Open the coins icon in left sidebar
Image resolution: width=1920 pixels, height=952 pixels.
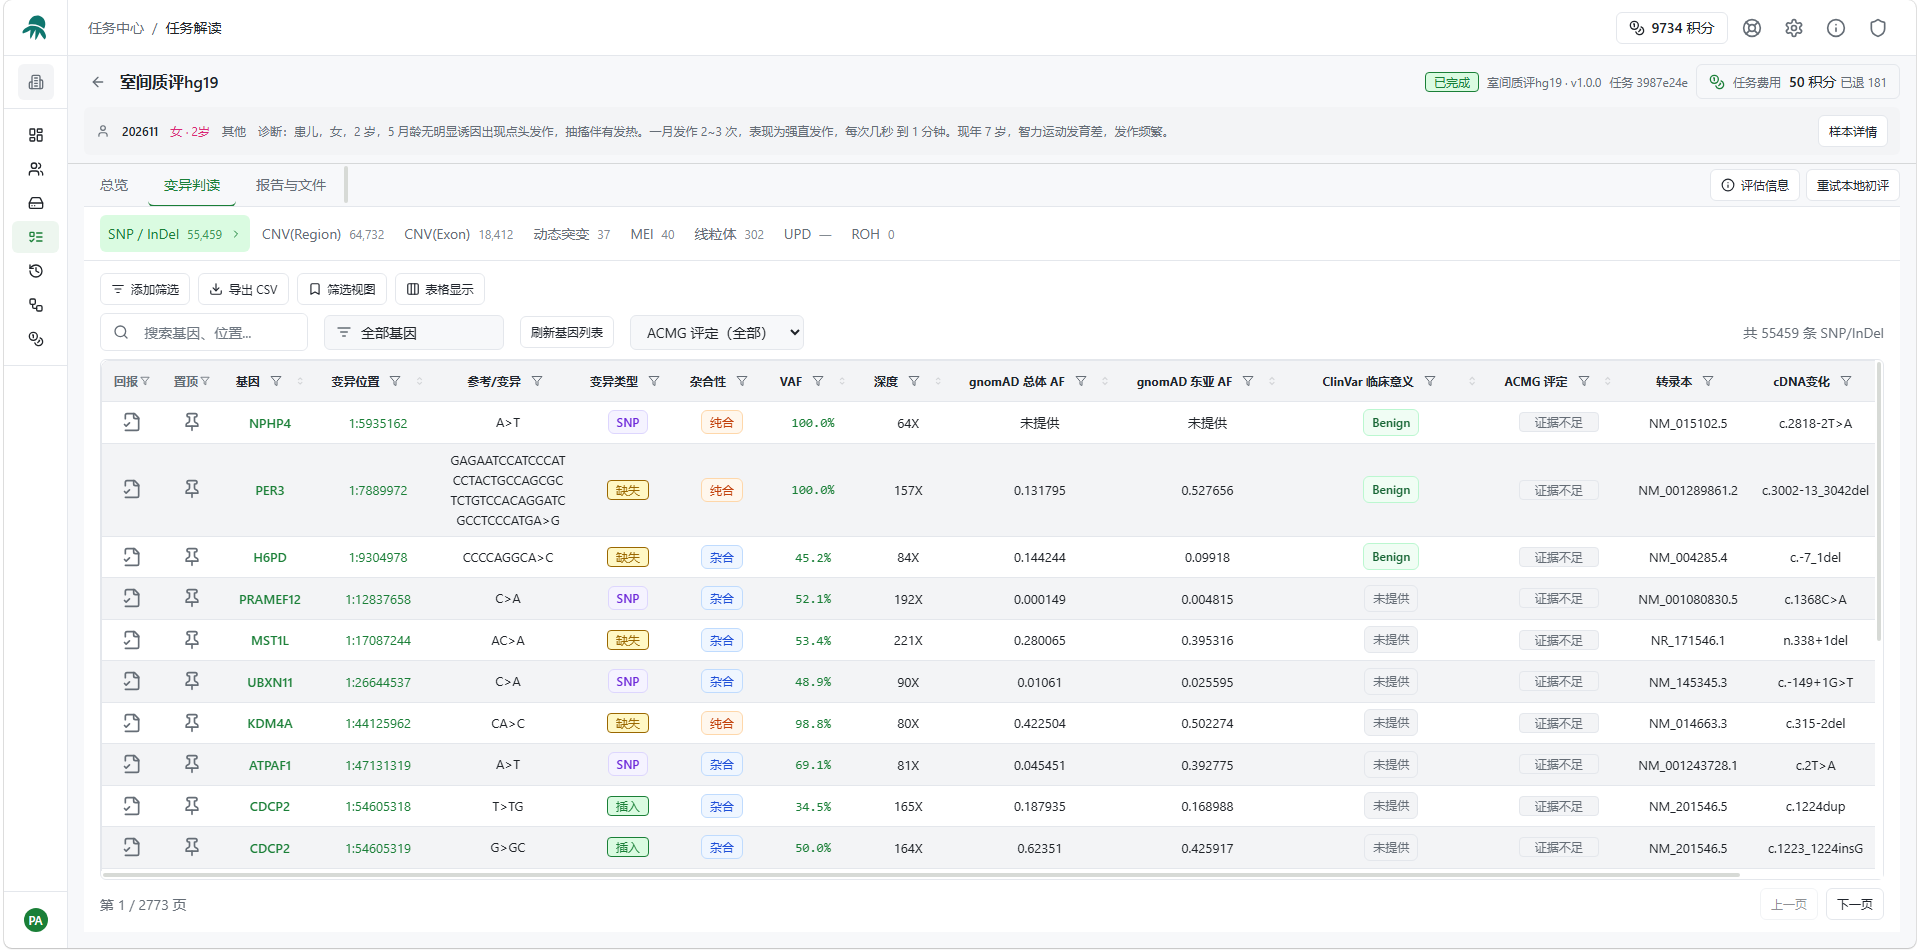click(x=36, y=339)
